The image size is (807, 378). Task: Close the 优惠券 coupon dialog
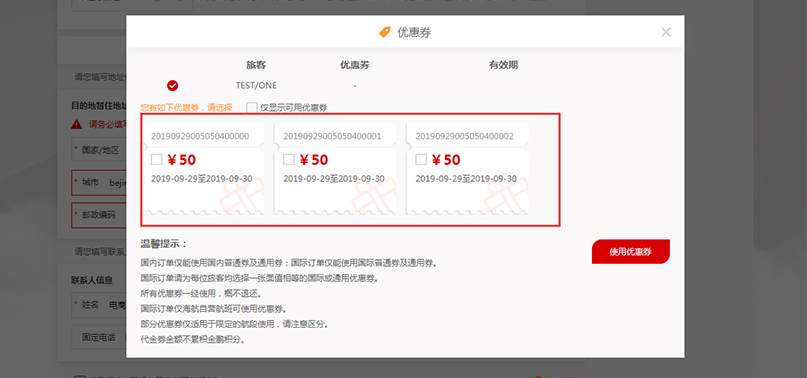666,32
